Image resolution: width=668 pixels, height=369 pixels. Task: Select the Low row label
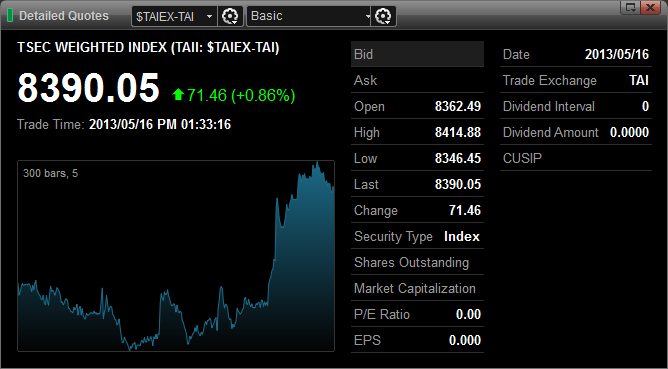[365, 159]
